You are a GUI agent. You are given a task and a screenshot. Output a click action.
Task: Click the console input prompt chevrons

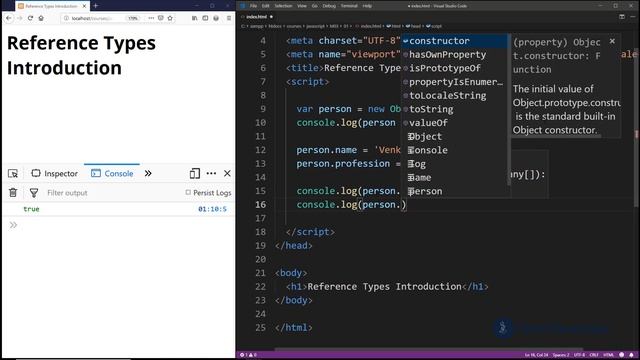(13, 225)
